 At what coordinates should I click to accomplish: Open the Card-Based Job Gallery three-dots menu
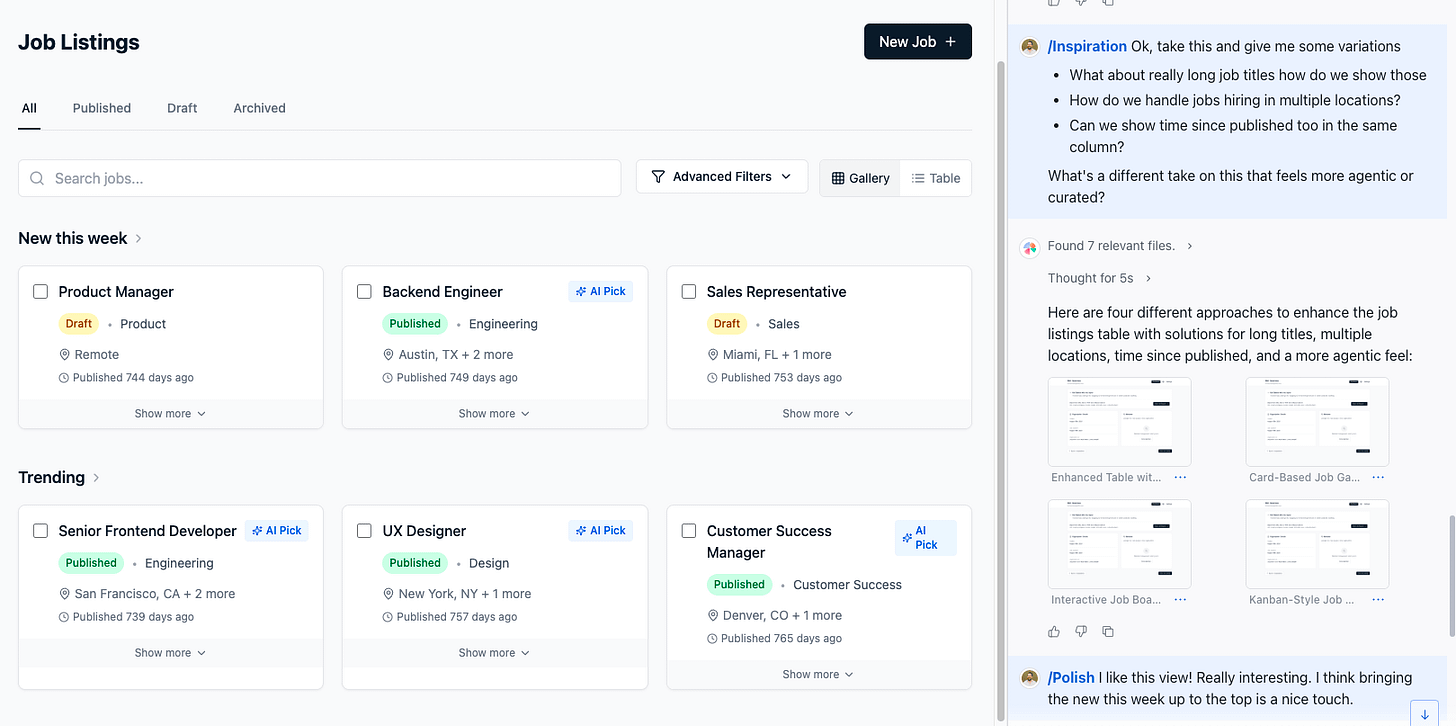click(x=1378, y=478)
